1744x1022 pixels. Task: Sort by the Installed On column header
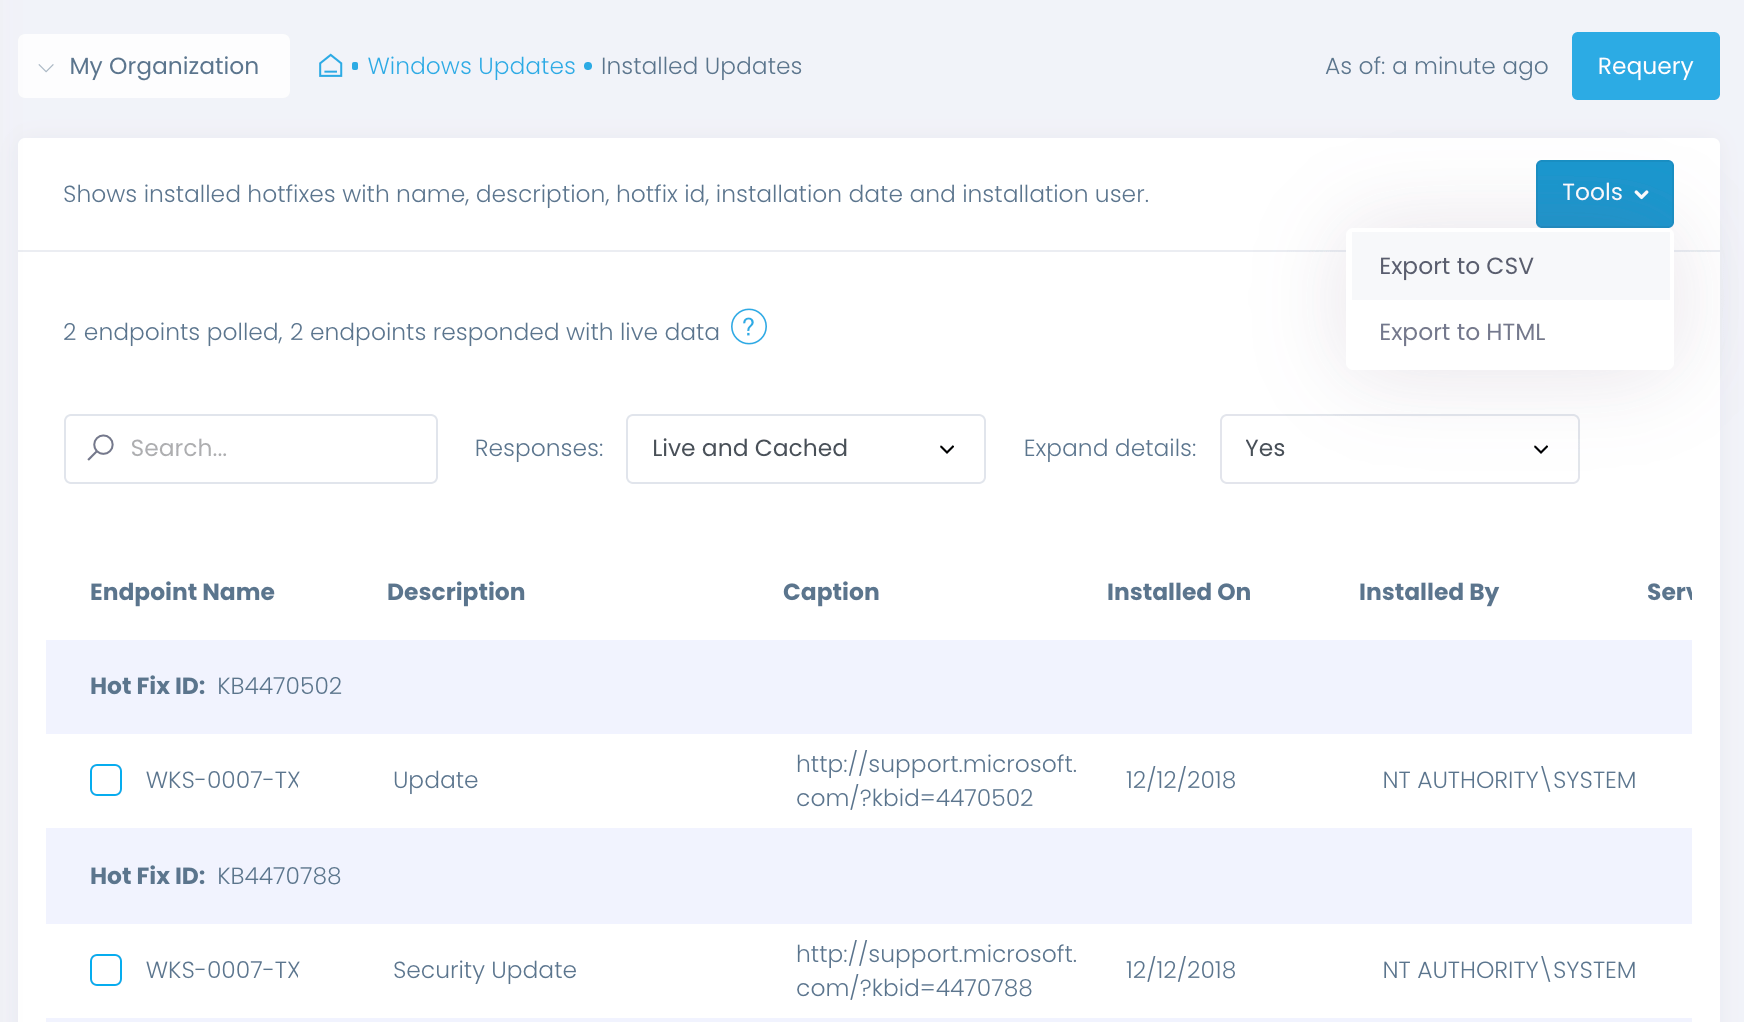1178,591
